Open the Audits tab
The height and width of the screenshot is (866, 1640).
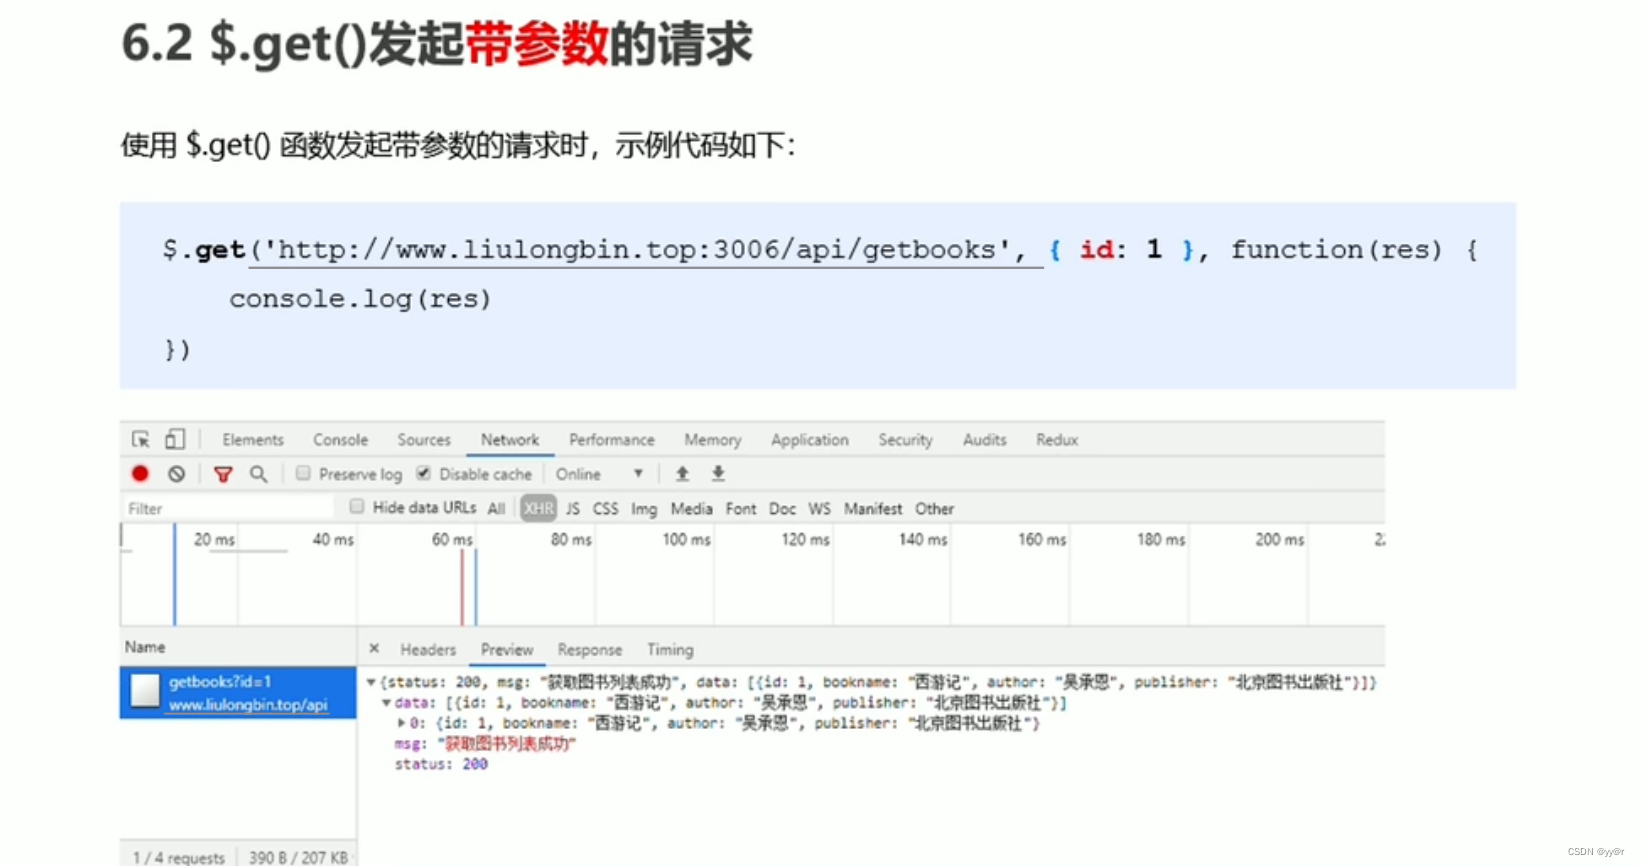coord(985,440)
